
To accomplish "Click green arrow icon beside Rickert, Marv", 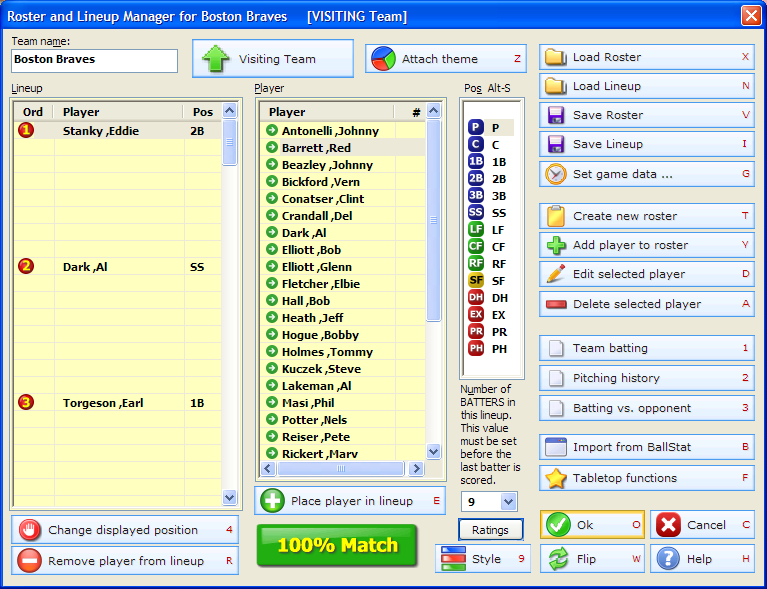I will [272, 453].
